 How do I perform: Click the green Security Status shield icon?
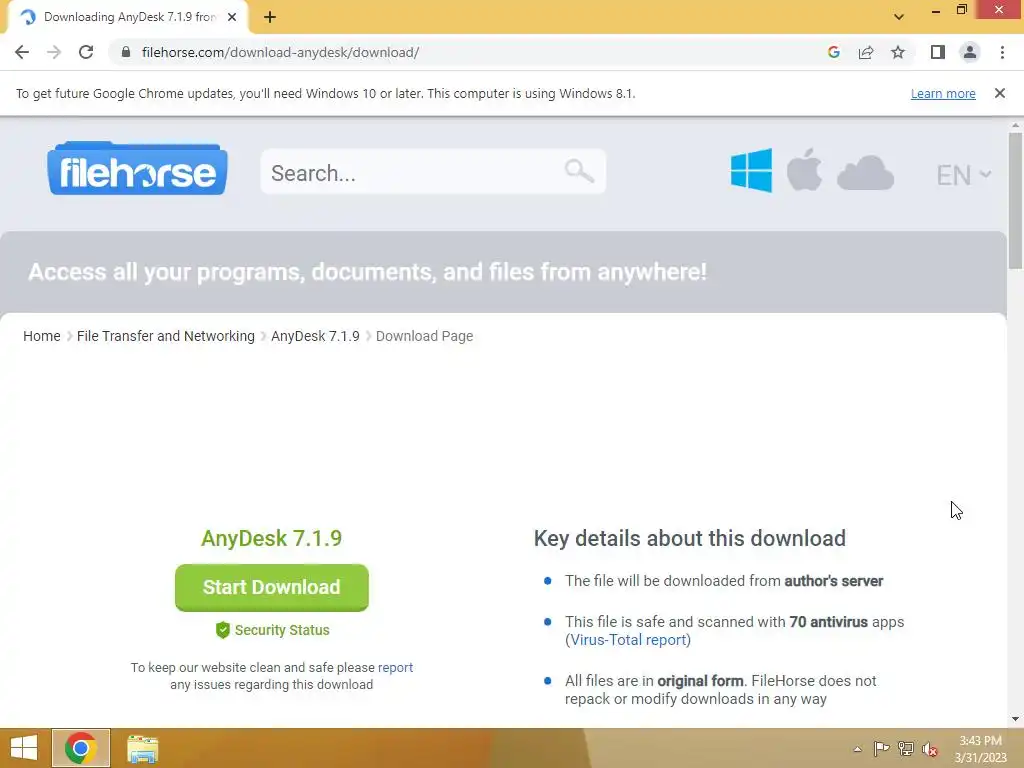coord(223,630)
